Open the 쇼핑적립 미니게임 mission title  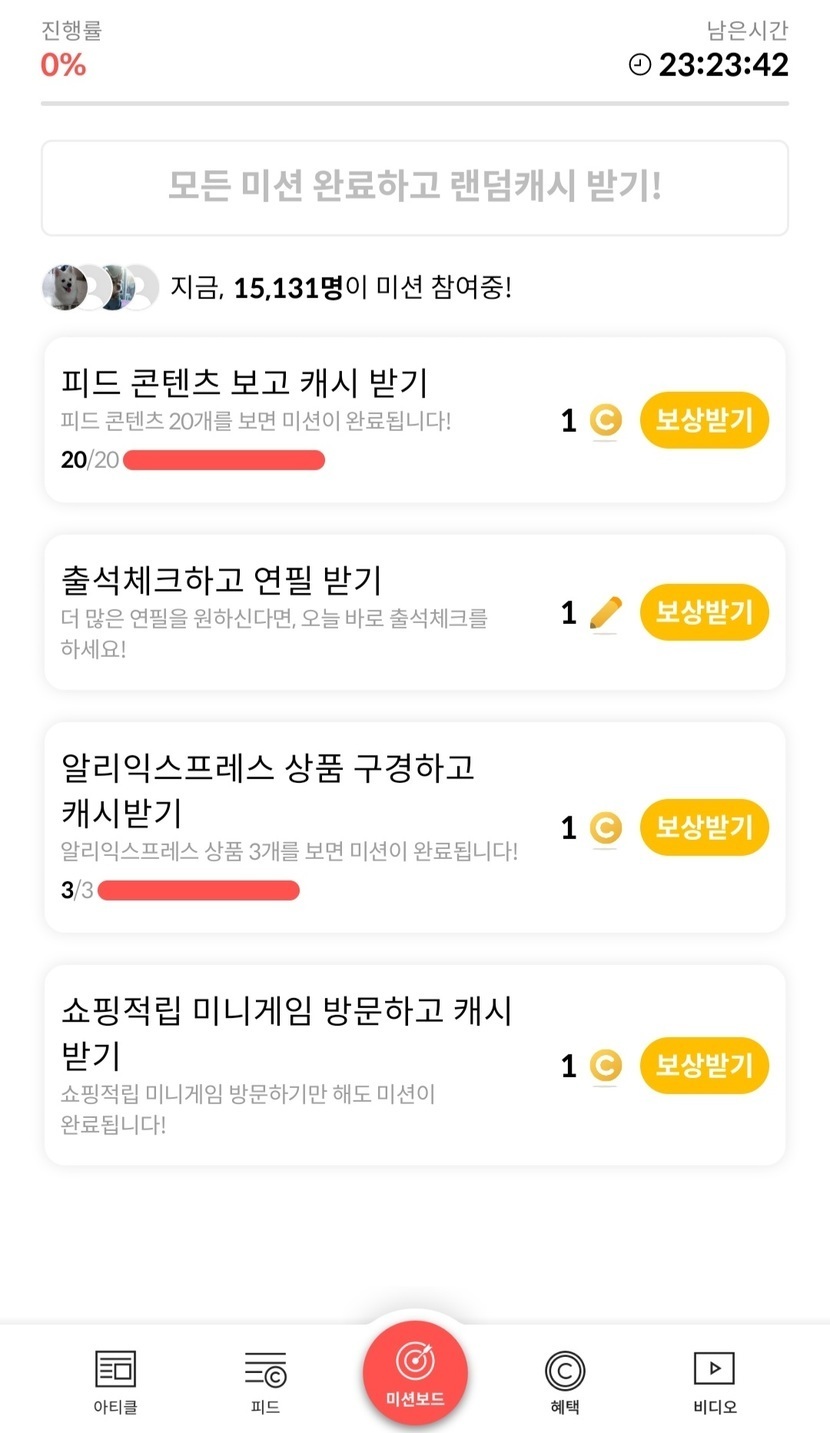286,1032
